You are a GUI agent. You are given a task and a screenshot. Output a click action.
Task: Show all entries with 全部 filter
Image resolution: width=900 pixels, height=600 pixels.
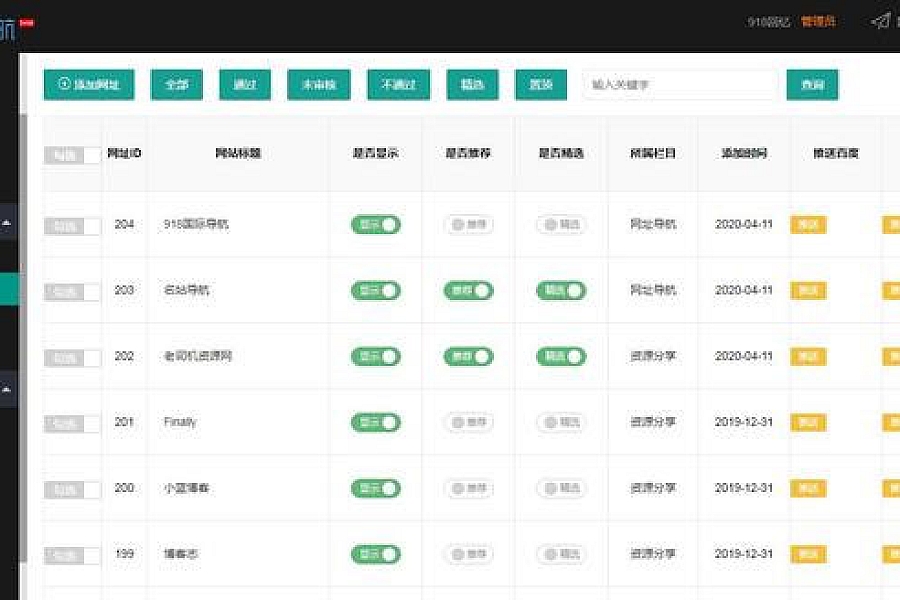(177, 84)
